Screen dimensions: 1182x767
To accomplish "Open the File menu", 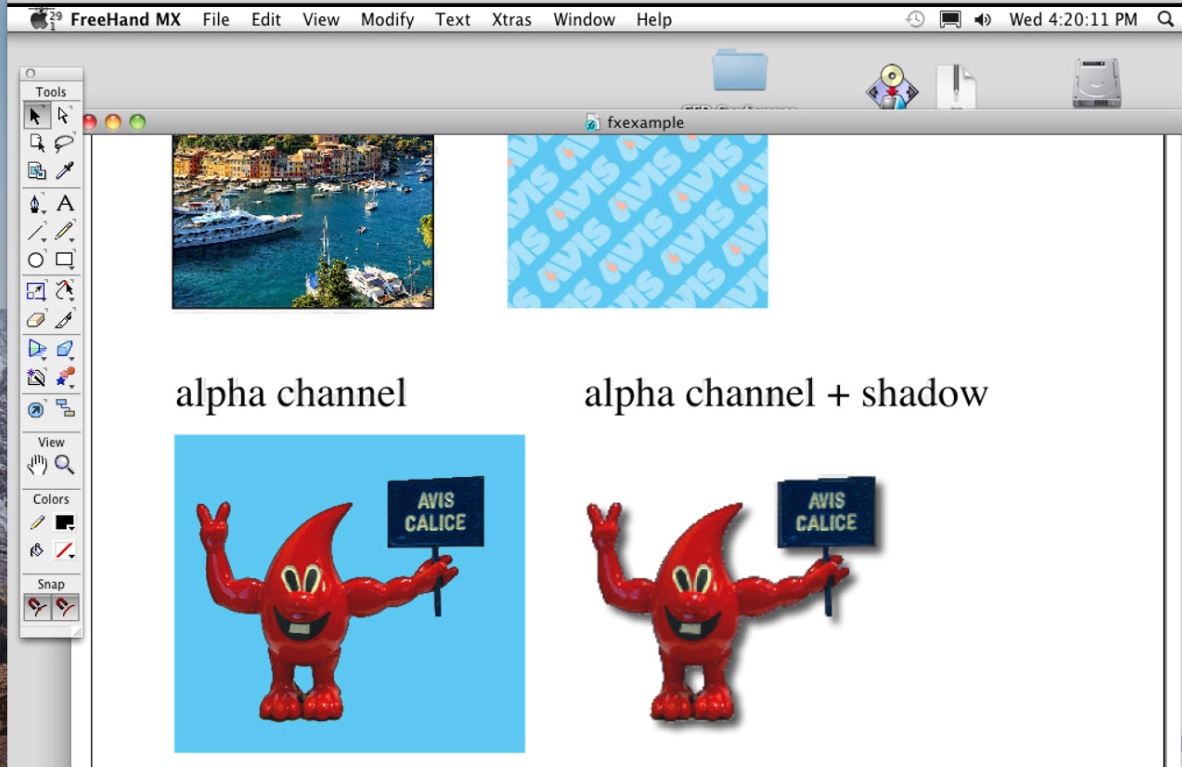I will coord(216,20).
